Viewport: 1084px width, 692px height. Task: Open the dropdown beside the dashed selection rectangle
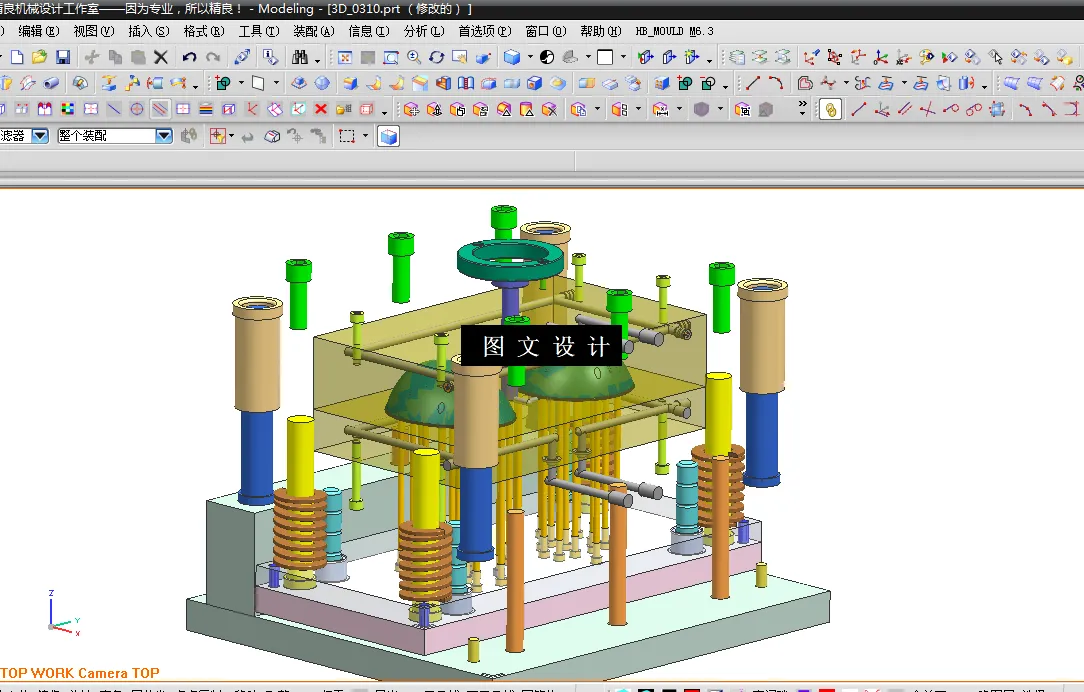365,136
